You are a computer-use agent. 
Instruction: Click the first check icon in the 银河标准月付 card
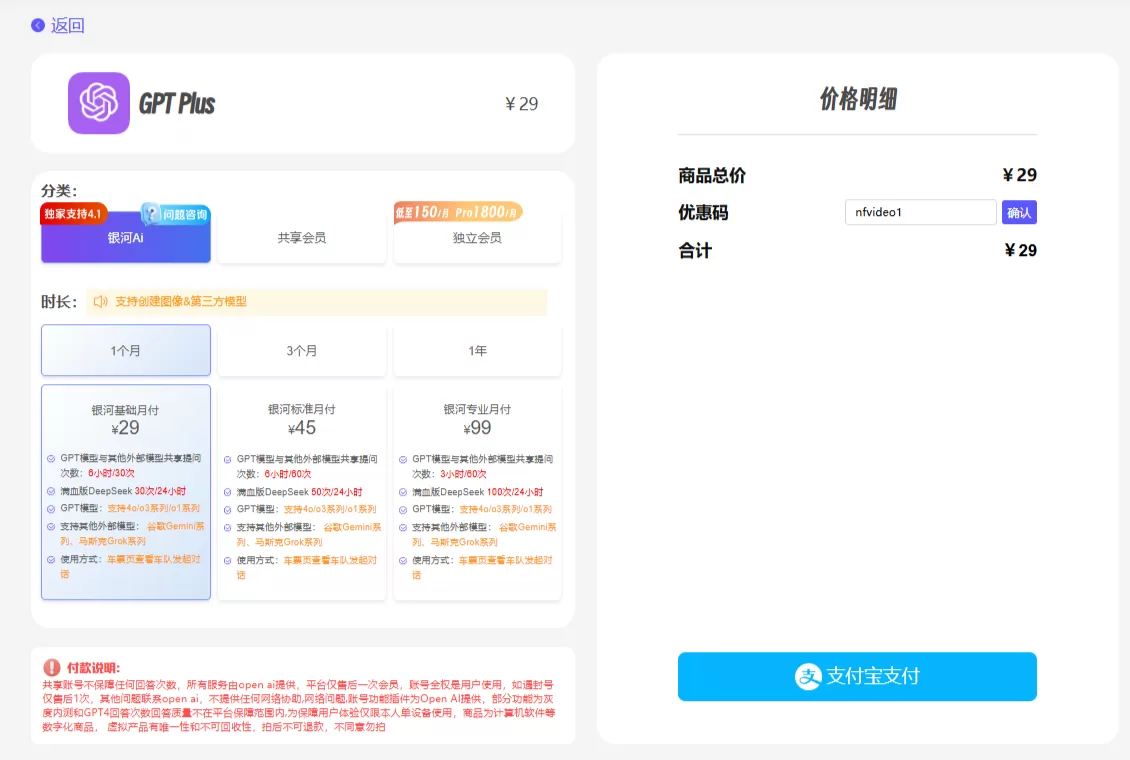point(228,460)
